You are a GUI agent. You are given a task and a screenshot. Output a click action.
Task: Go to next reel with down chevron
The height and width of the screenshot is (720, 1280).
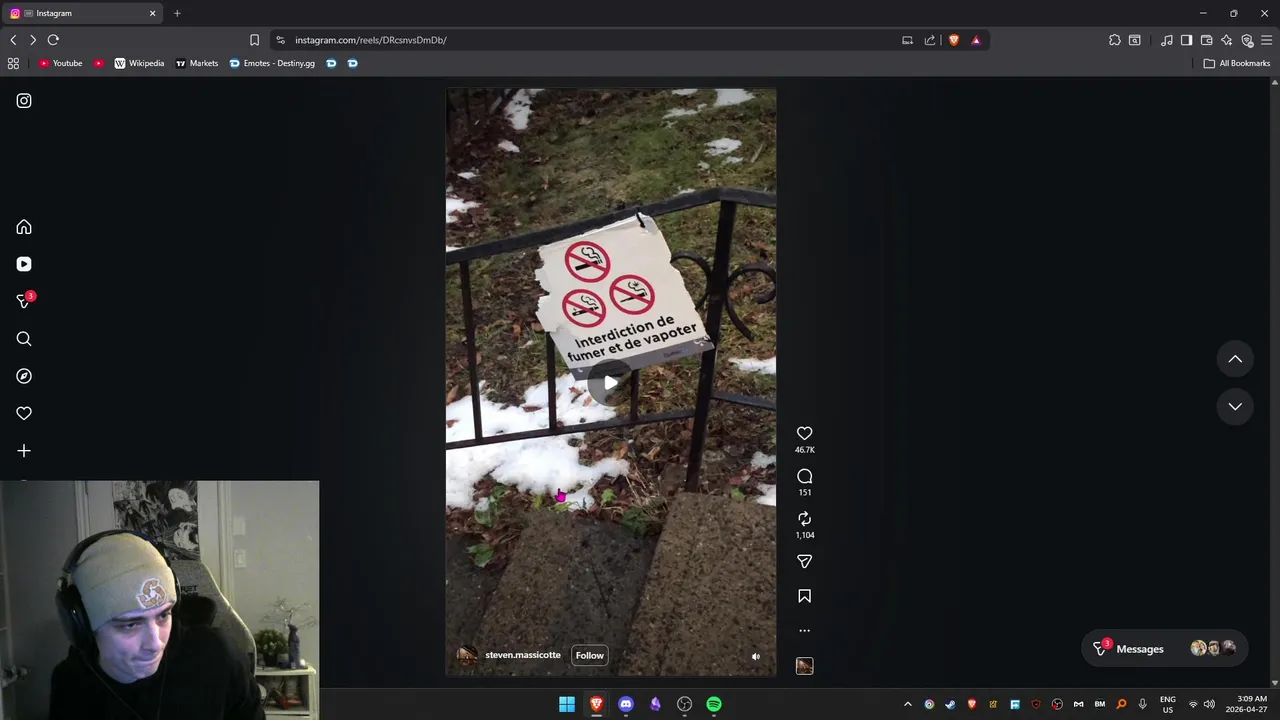[x=1235, y=406]
